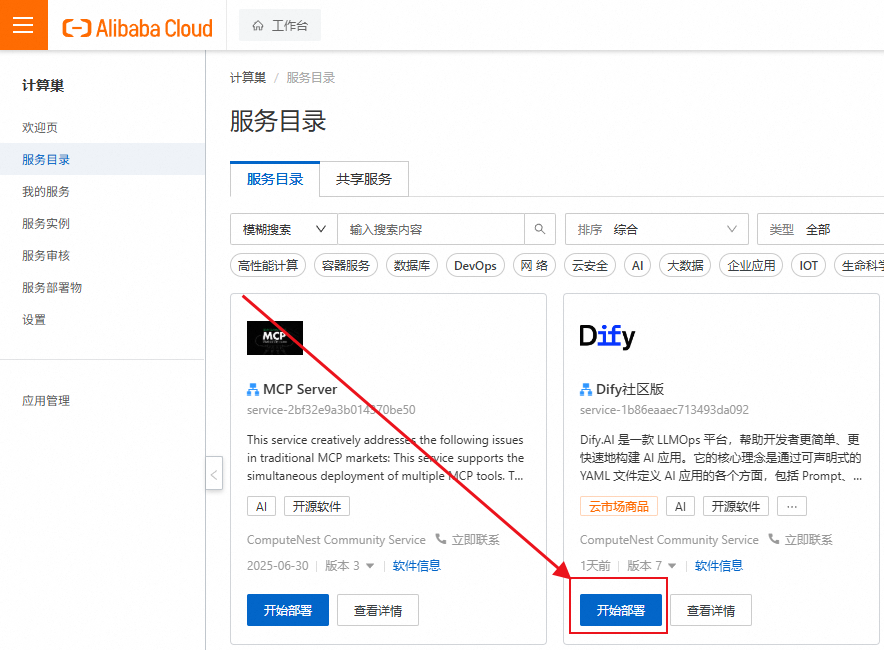Click the search magnifier icon
884x650 pixels.
539,229
